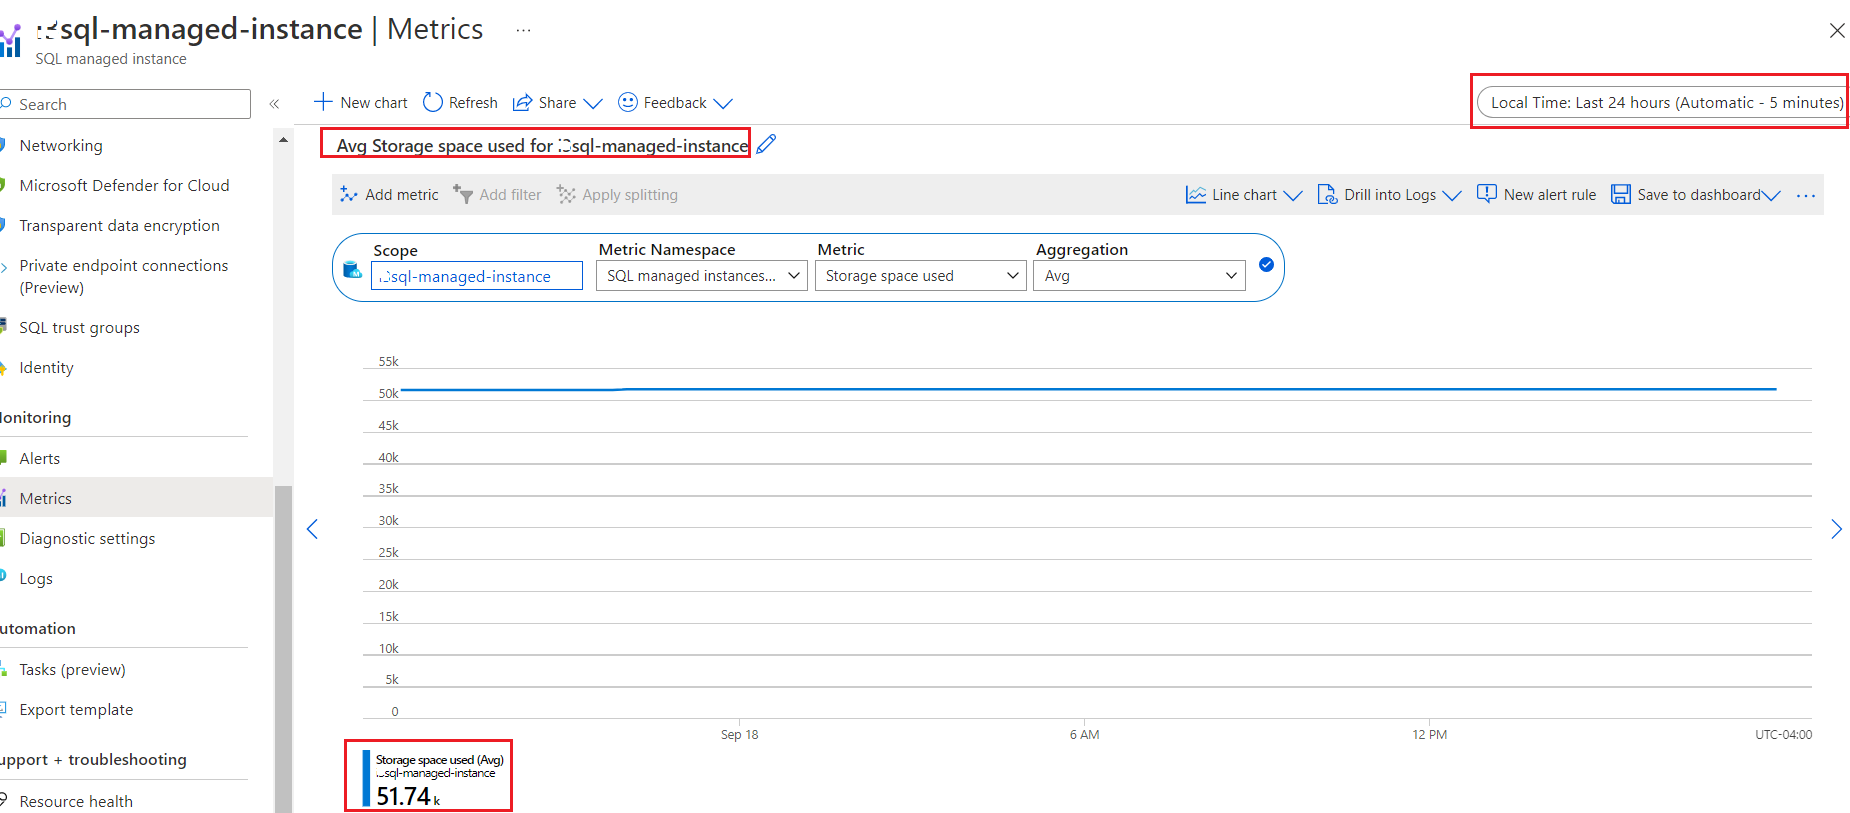
Task: Click the blue data line on the chart
Action: [x=1088, y=388]
